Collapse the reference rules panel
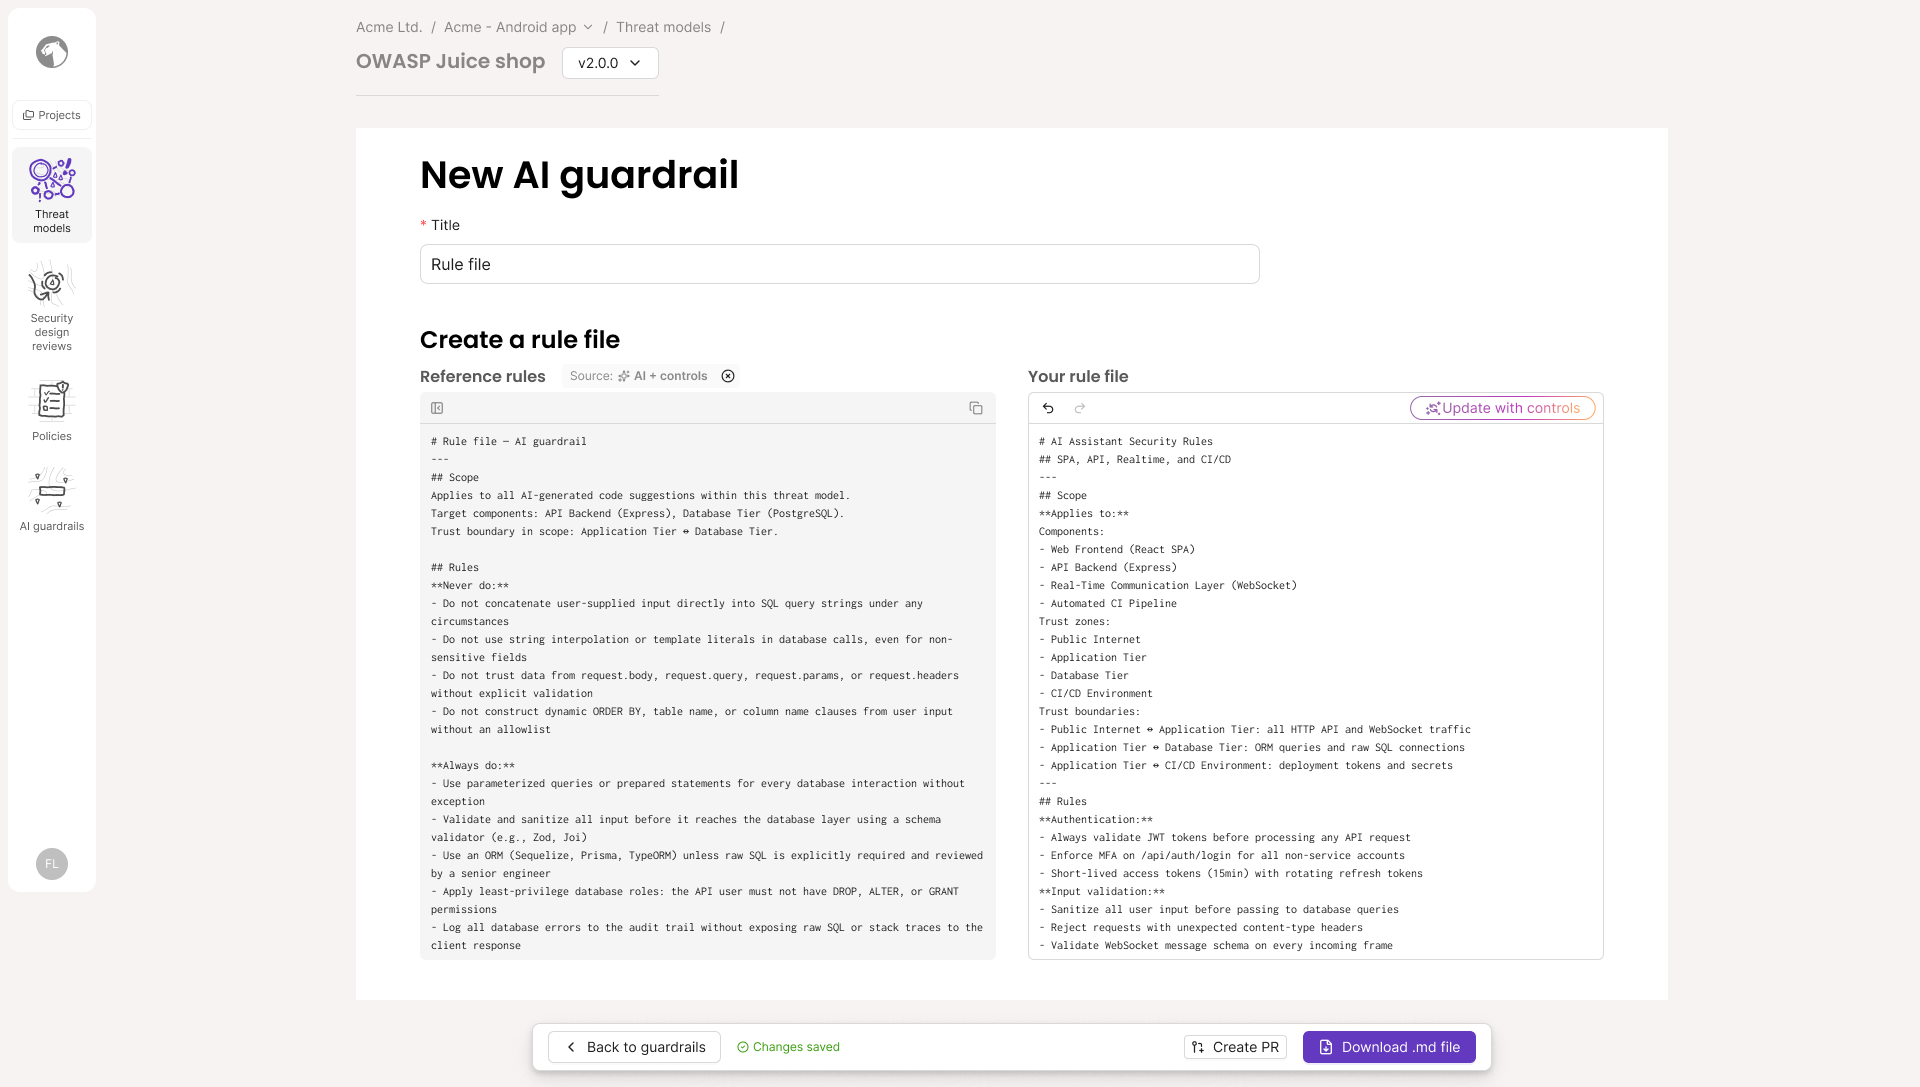Screen dimensions: 1920x1087 coord(437,408)
